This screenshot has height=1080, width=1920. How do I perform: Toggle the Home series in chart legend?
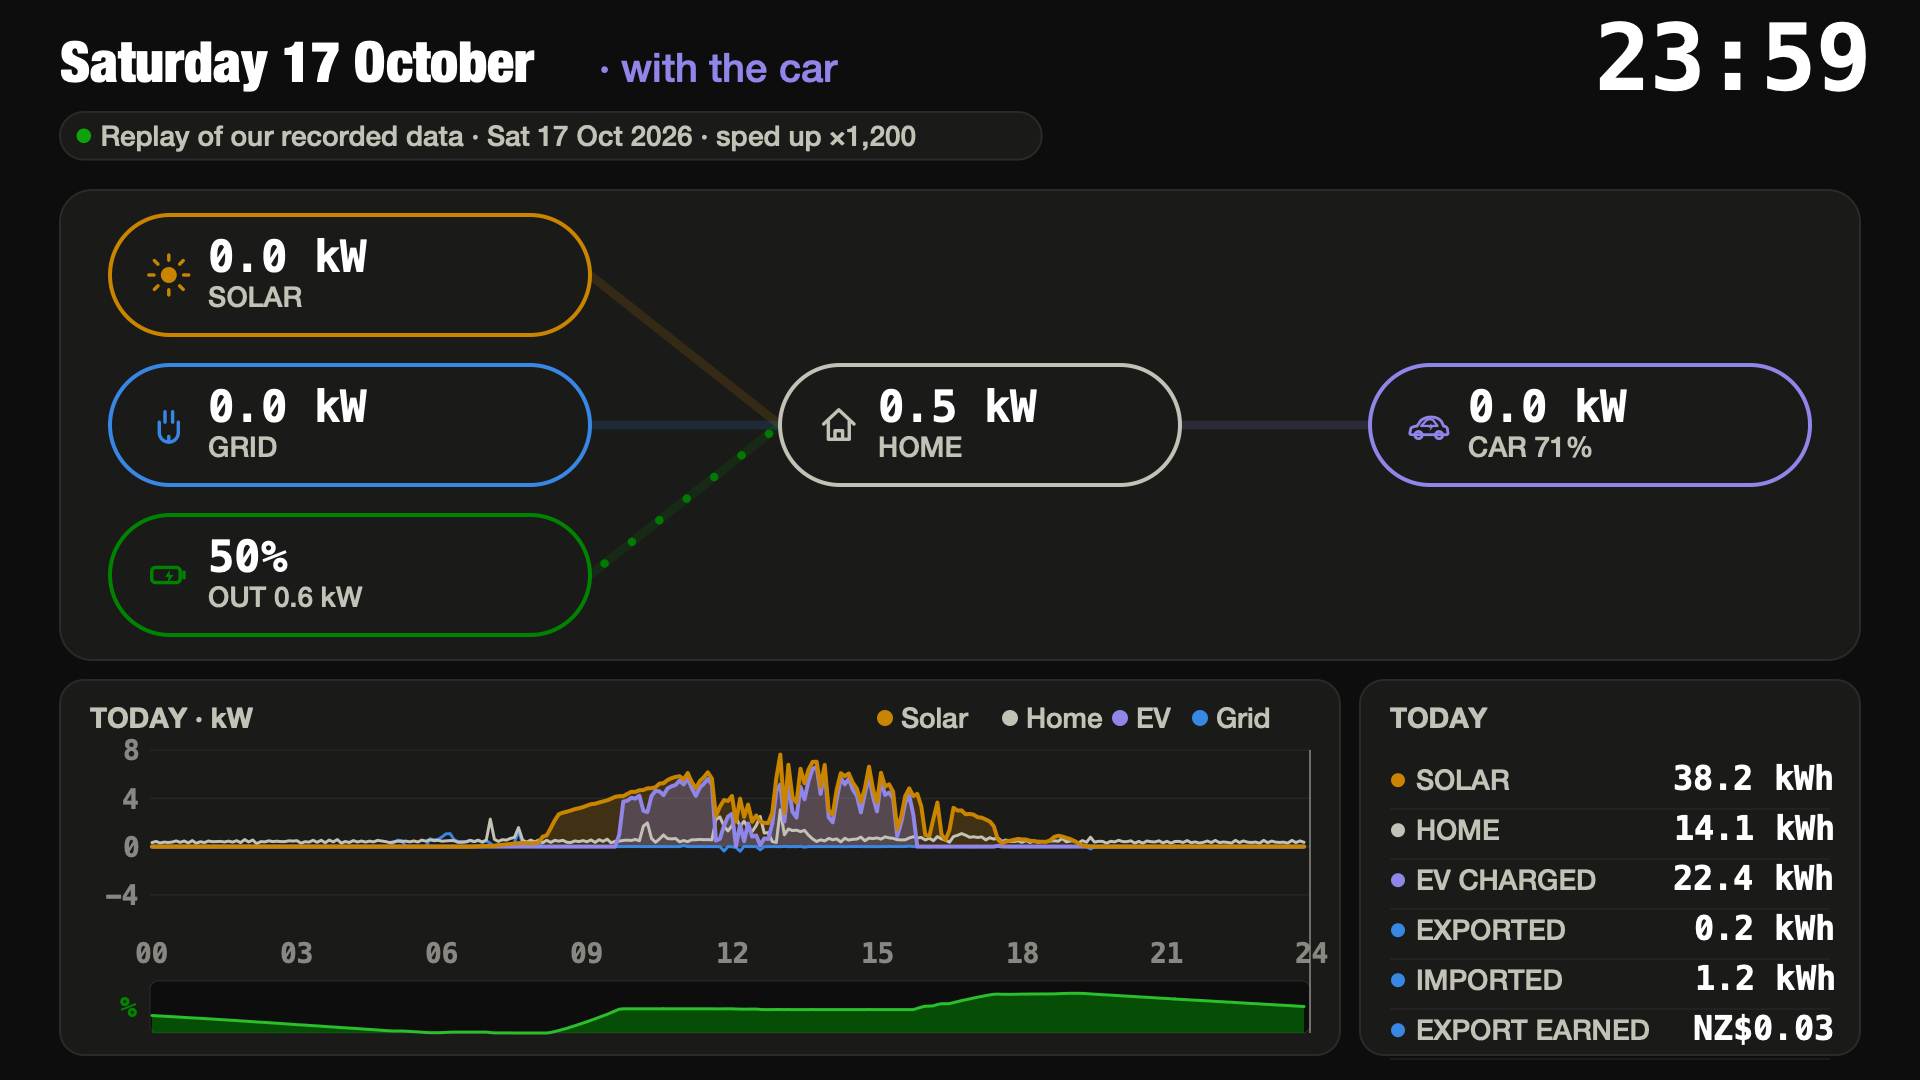pos(1051,718)
